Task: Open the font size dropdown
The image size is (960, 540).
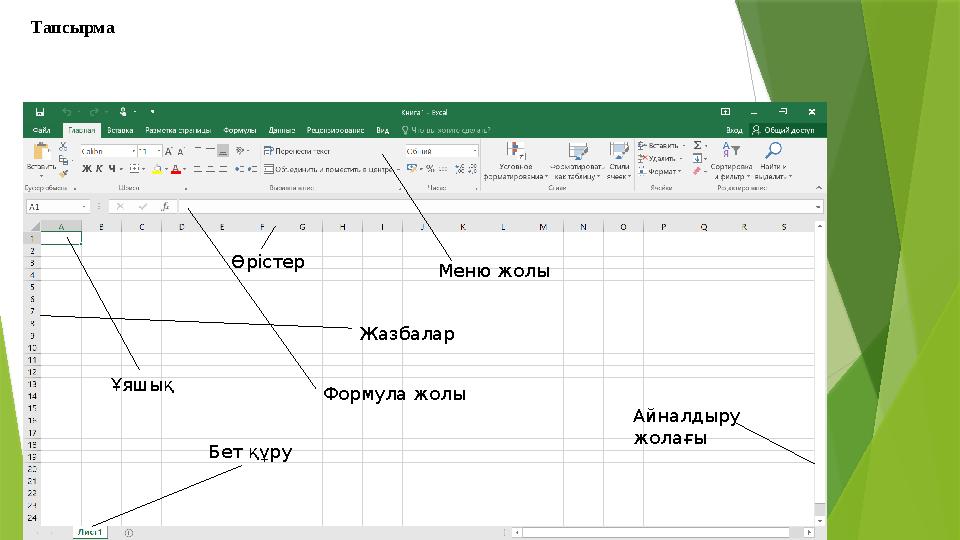Action: pyautogui.click(x=159, y=151)
